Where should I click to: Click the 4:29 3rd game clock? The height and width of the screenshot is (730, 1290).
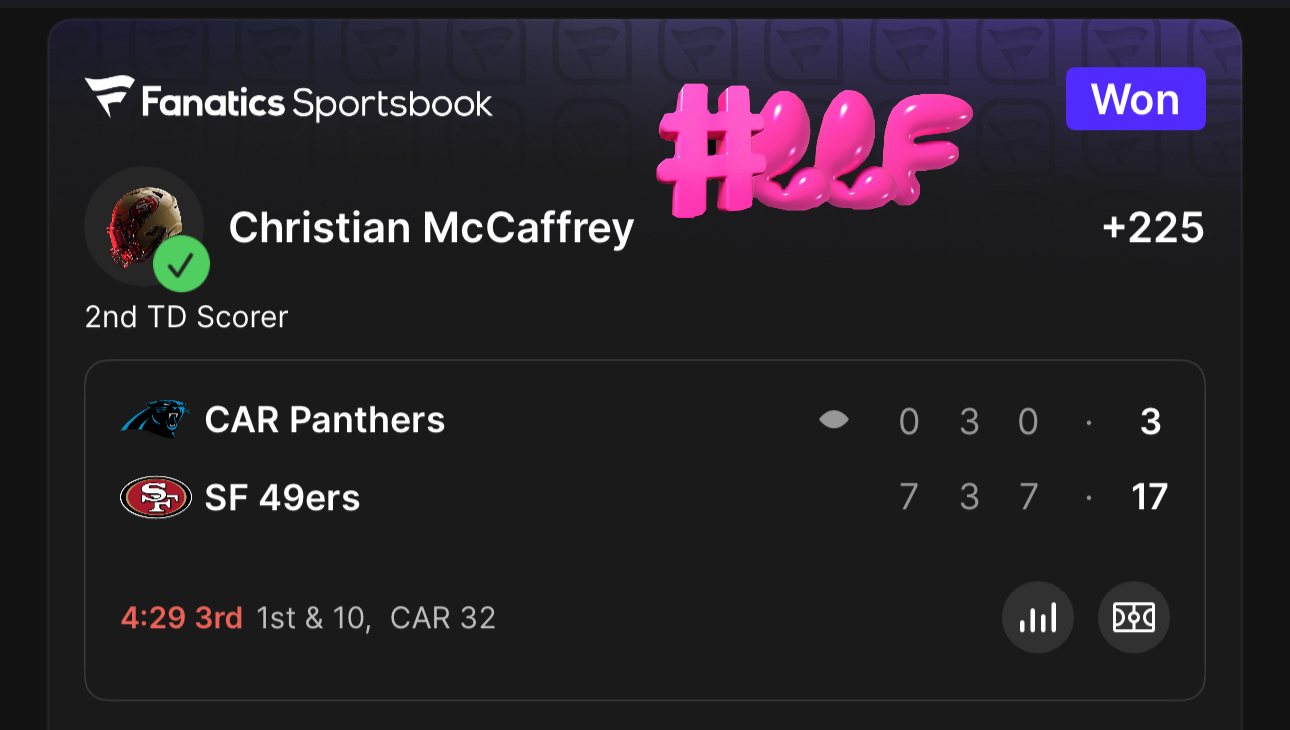(181, 618)
